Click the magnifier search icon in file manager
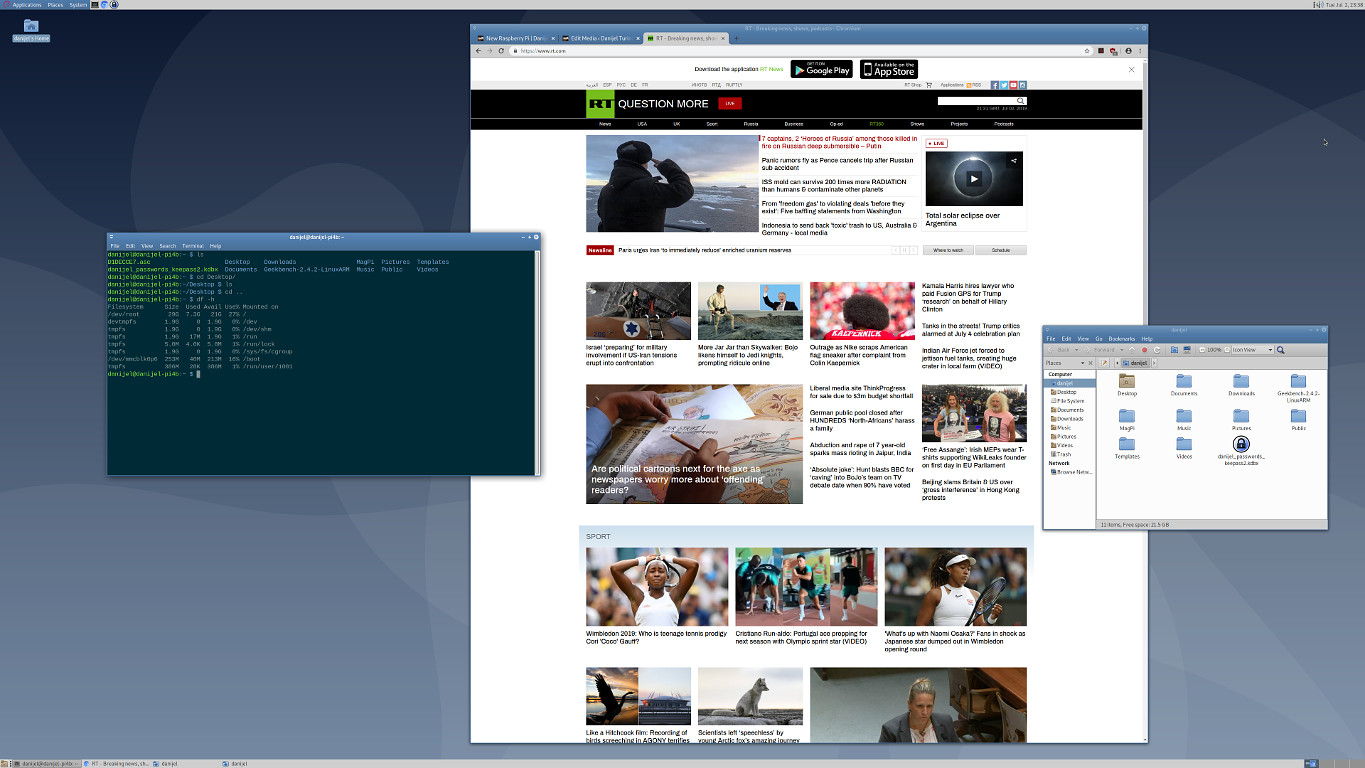 tap(1281, 350)
